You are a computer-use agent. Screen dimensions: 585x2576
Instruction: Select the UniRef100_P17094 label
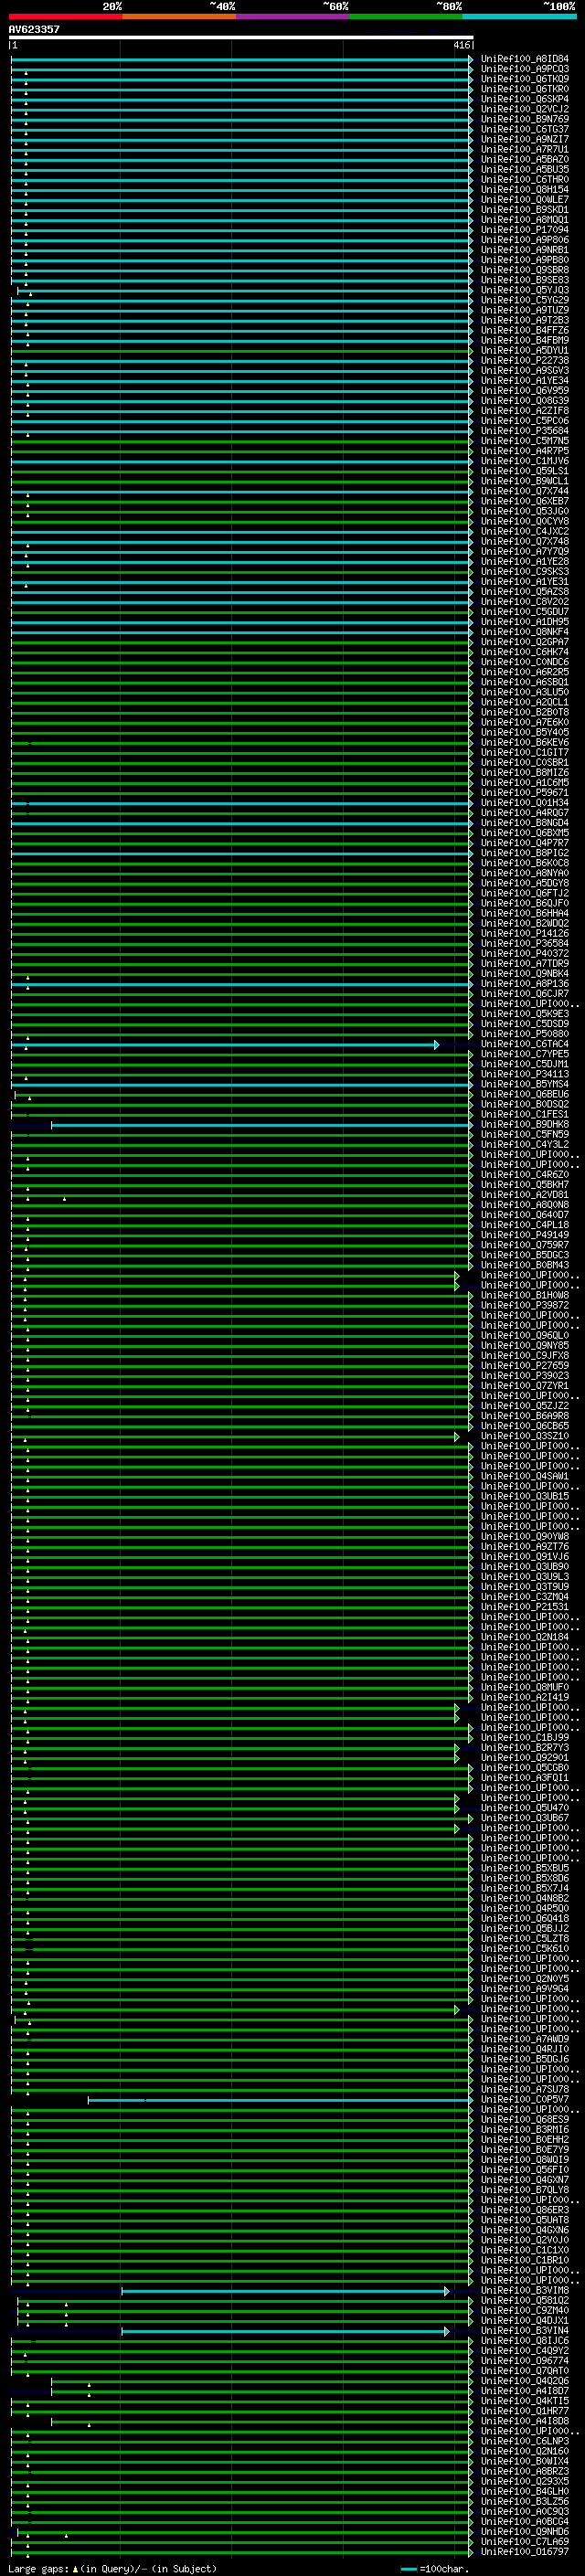(x=525, y=230)
